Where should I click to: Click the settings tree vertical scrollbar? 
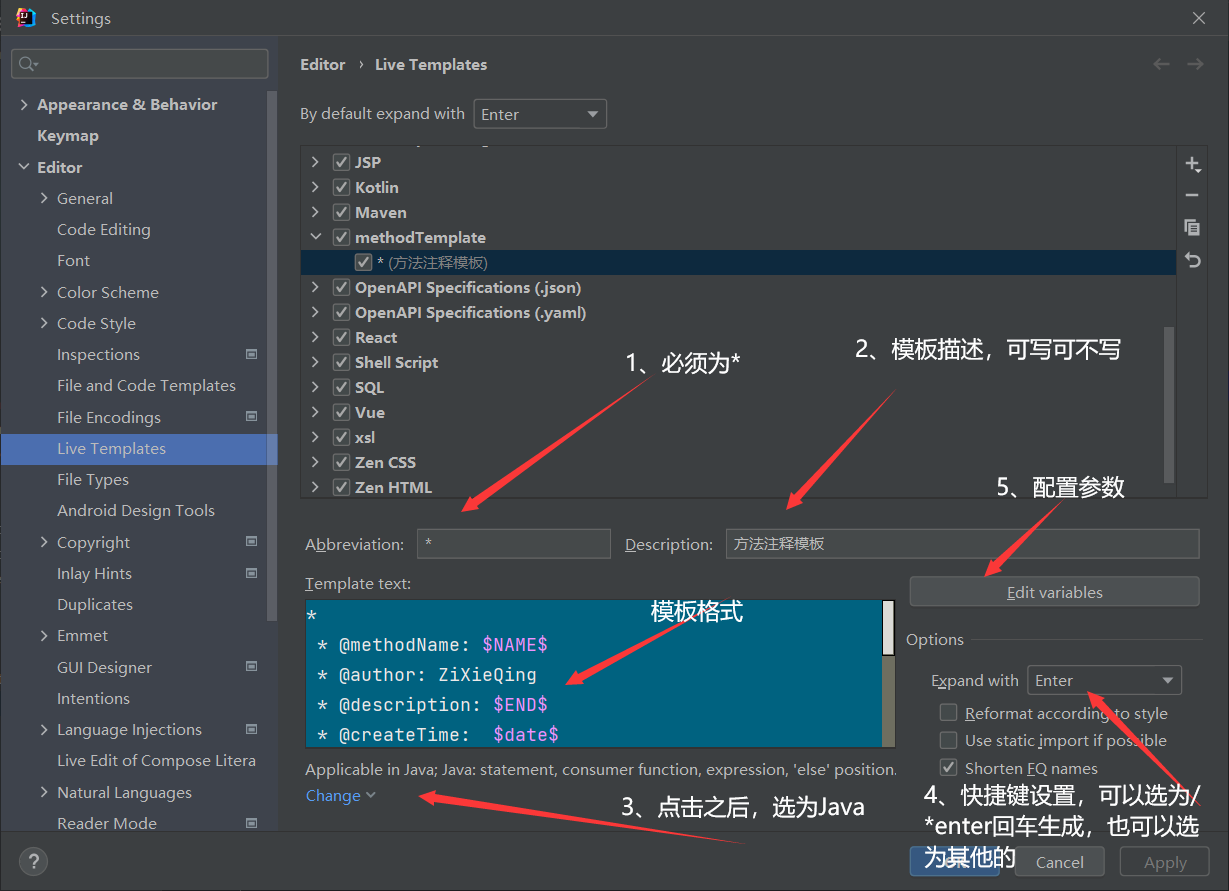(x=272, y=356)
